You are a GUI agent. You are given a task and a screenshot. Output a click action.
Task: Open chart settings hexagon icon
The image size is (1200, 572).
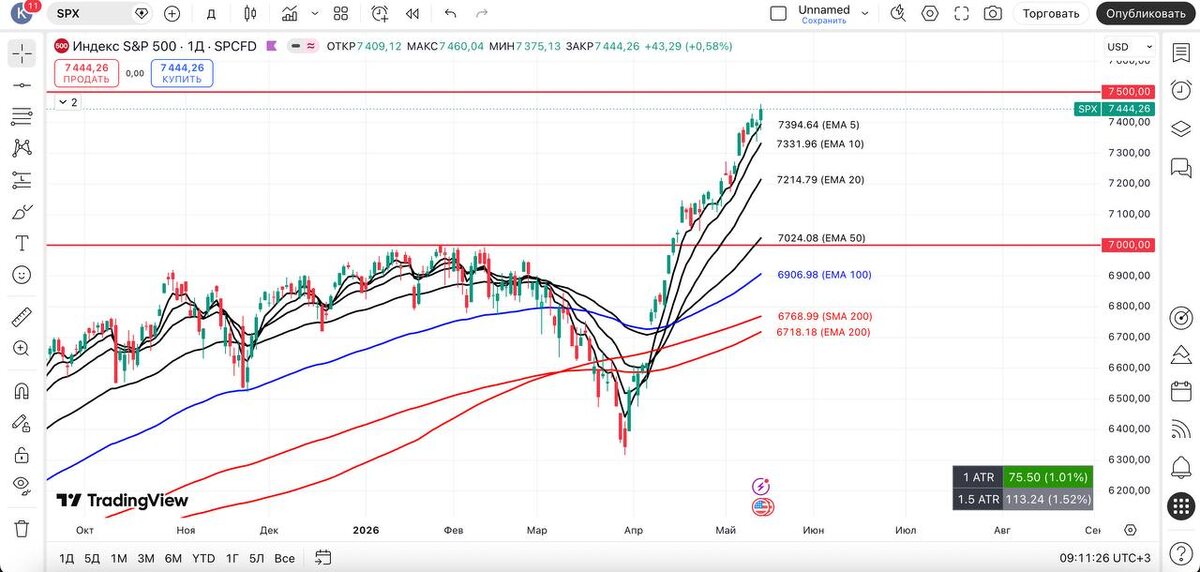coord(930,13)
